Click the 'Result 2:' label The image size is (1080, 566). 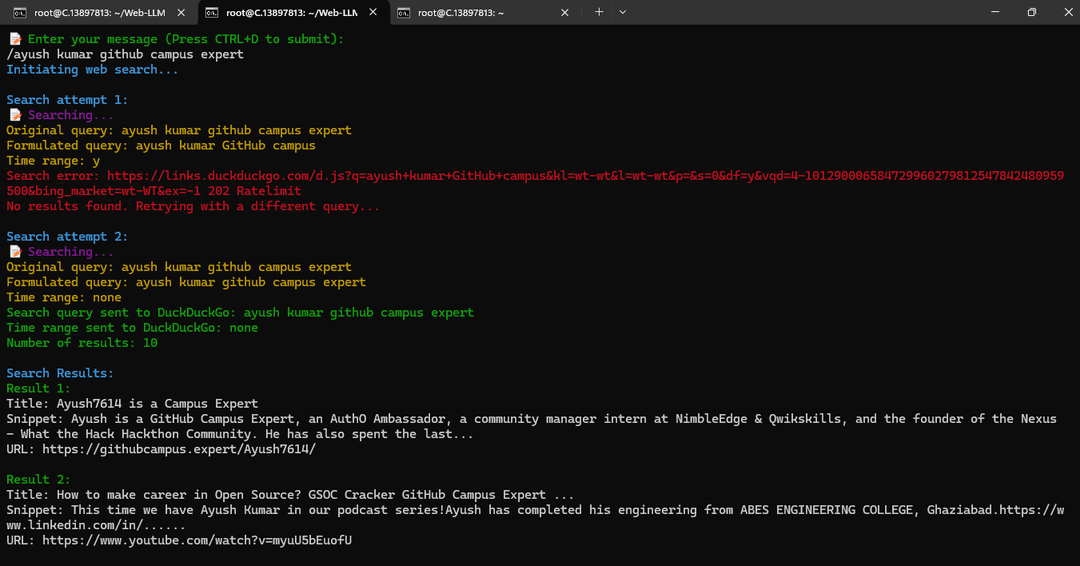coord(38,479)
